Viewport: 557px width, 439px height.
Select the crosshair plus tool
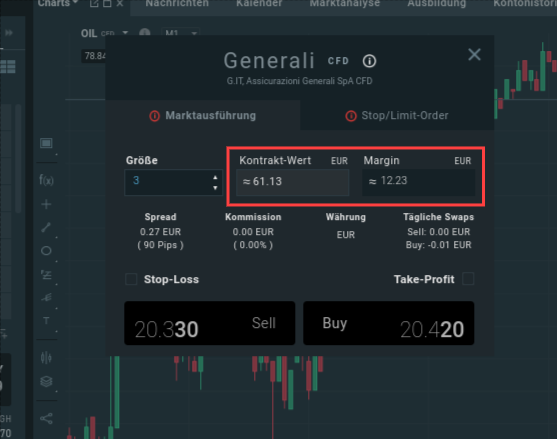46,204
